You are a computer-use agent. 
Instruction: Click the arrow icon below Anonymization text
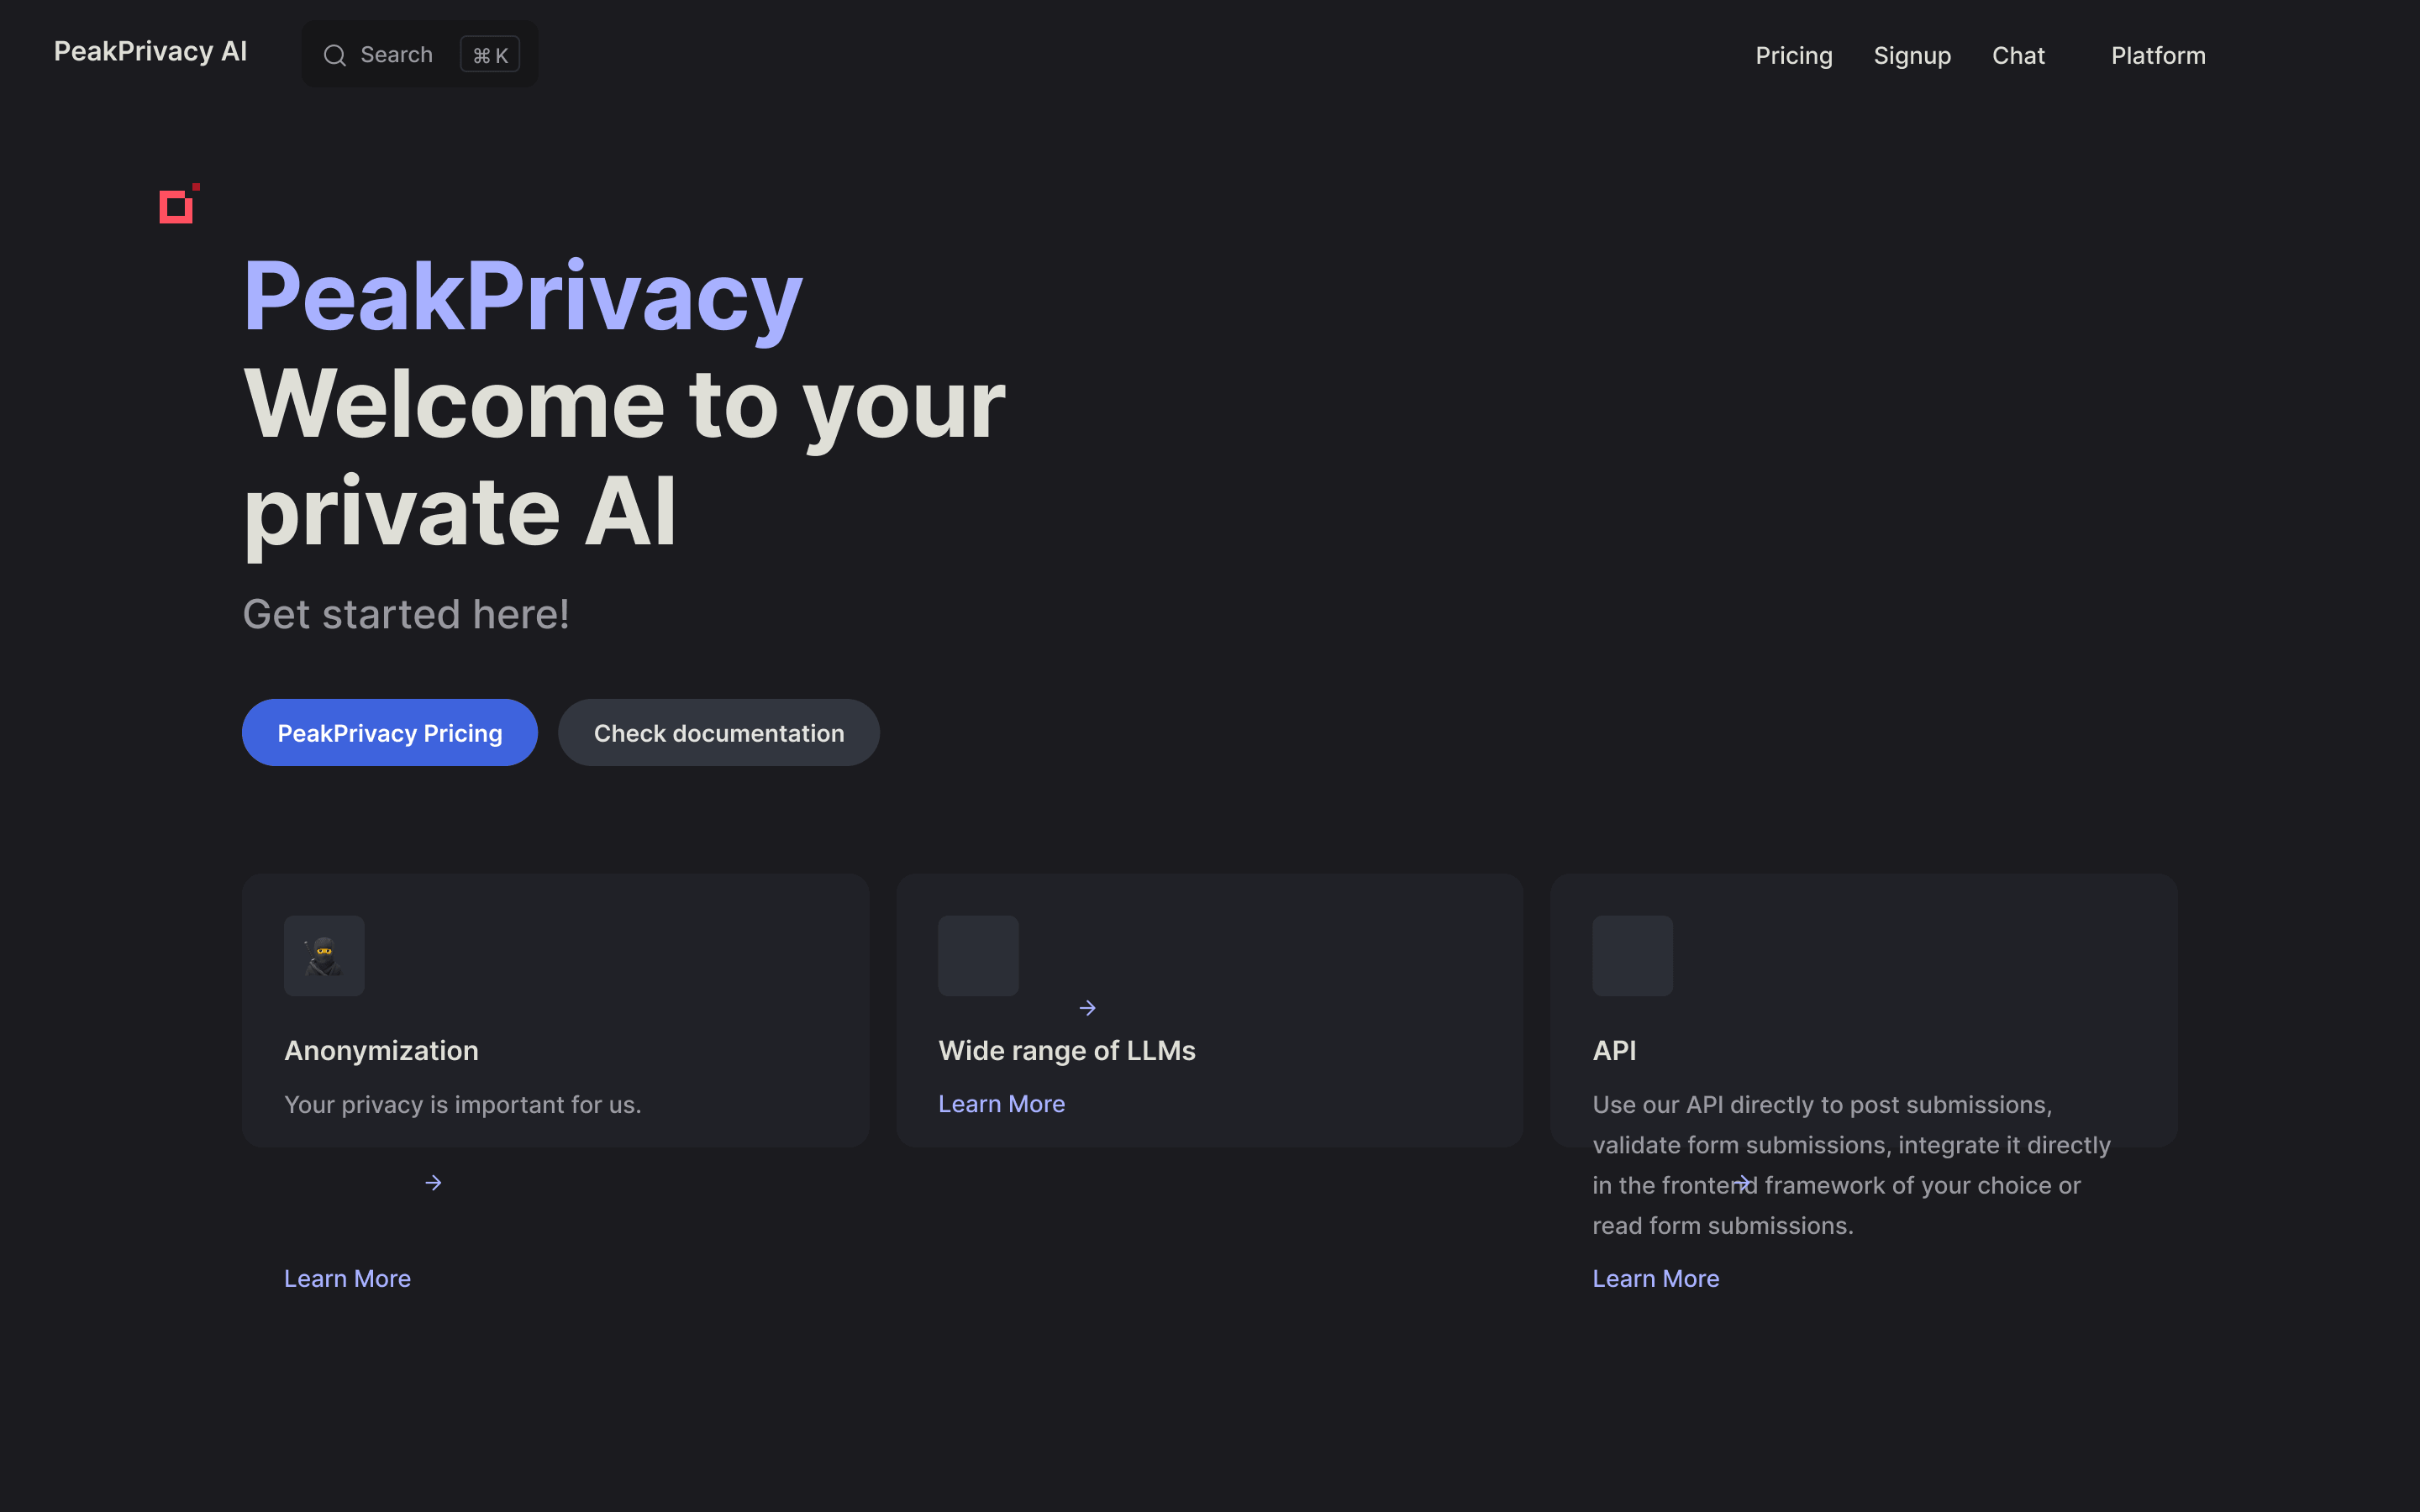click(433, 1183)
